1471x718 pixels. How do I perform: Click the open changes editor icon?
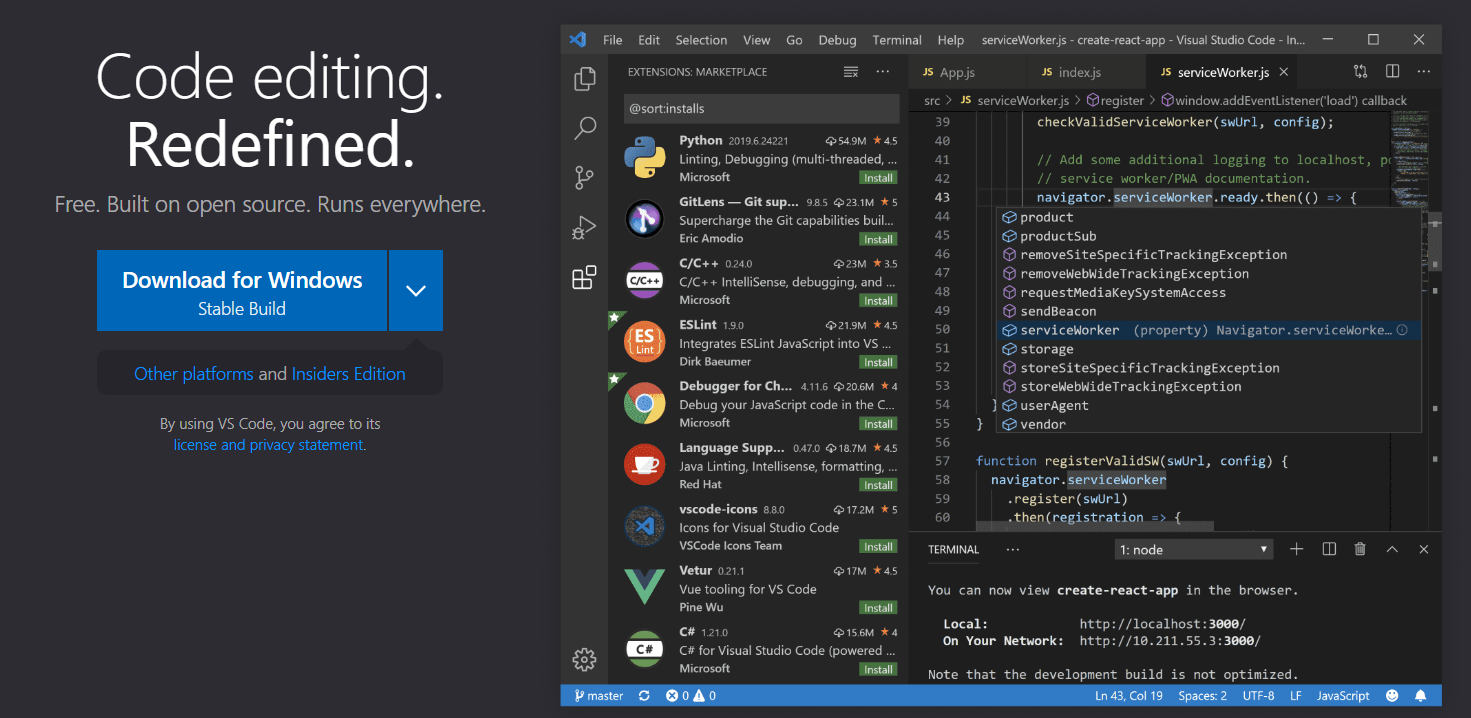click(x=1361, y=72)
